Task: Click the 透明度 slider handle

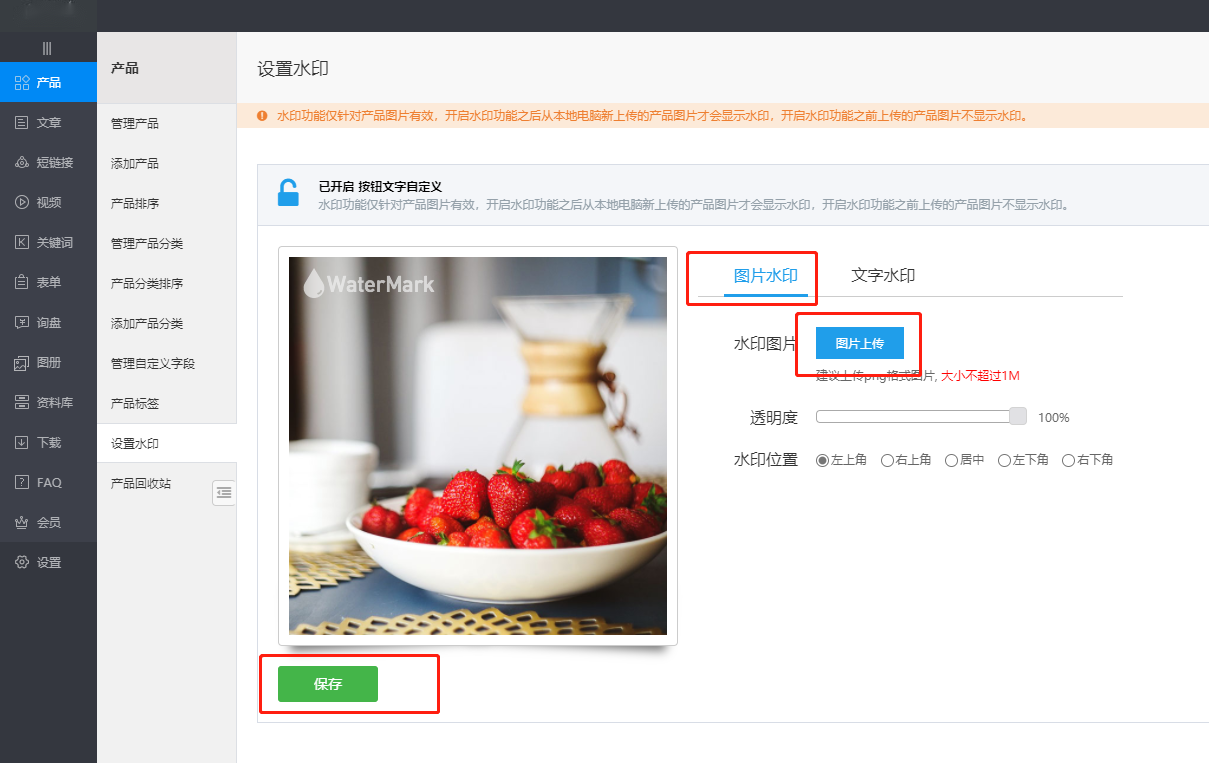Action: (x=1018, y=416)
